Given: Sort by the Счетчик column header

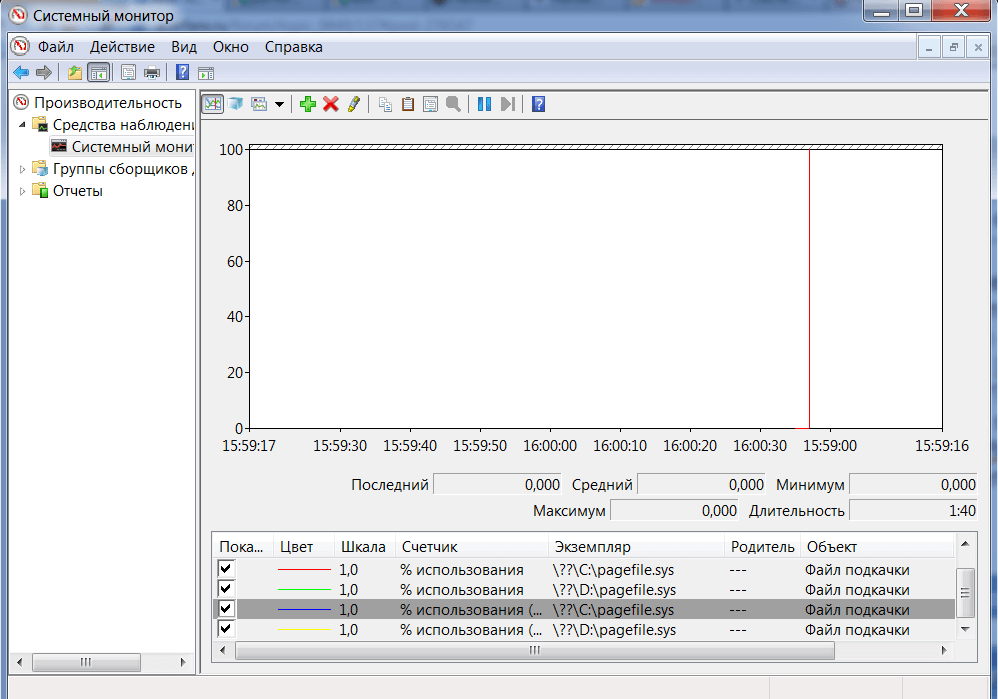Looking at the screenshot, I should (x=429, y=547).
